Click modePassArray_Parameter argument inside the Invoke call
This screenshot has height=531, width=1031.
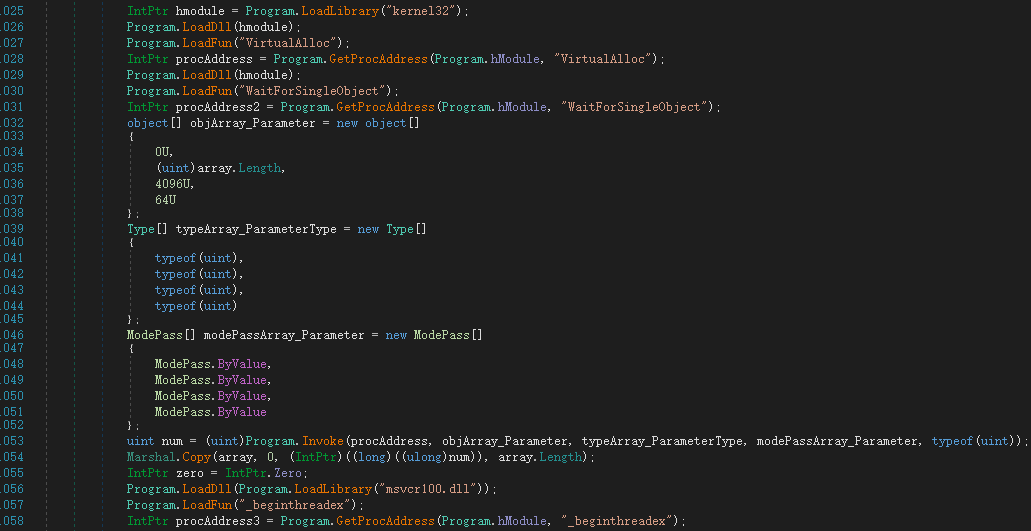pos(837,442)
